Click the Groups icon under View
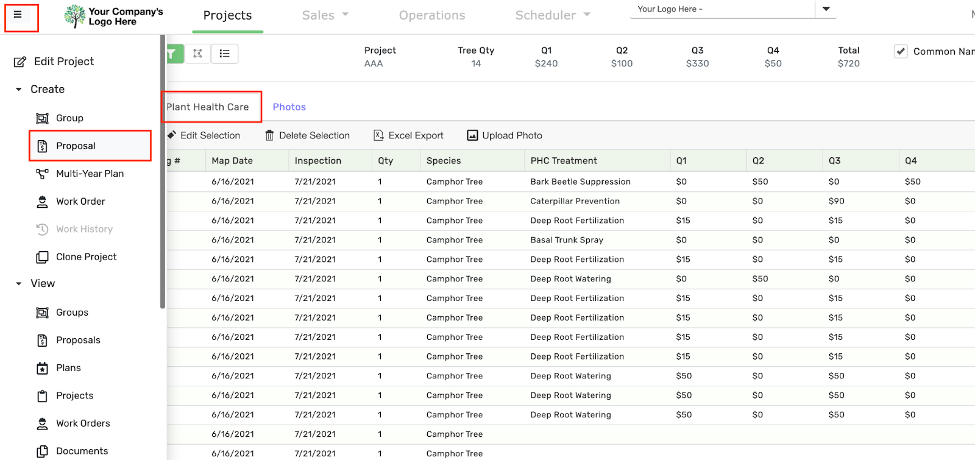Viewport: 977px width, 460px height. click(x=42, y=312)
